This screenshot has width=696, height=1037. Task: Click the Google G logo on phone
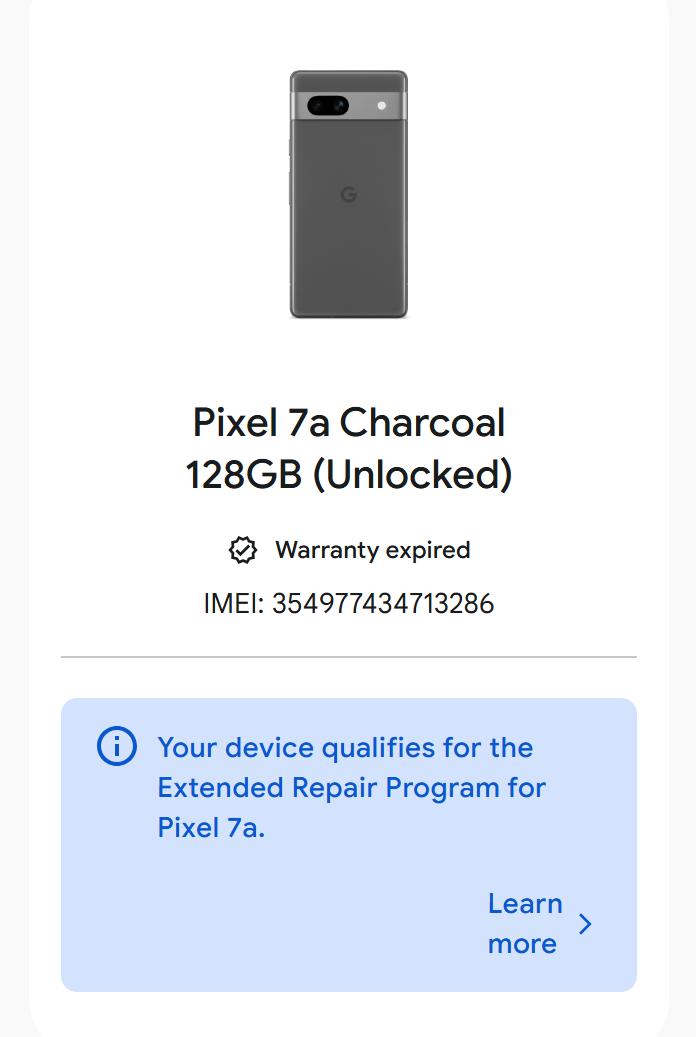coord(348,194)
